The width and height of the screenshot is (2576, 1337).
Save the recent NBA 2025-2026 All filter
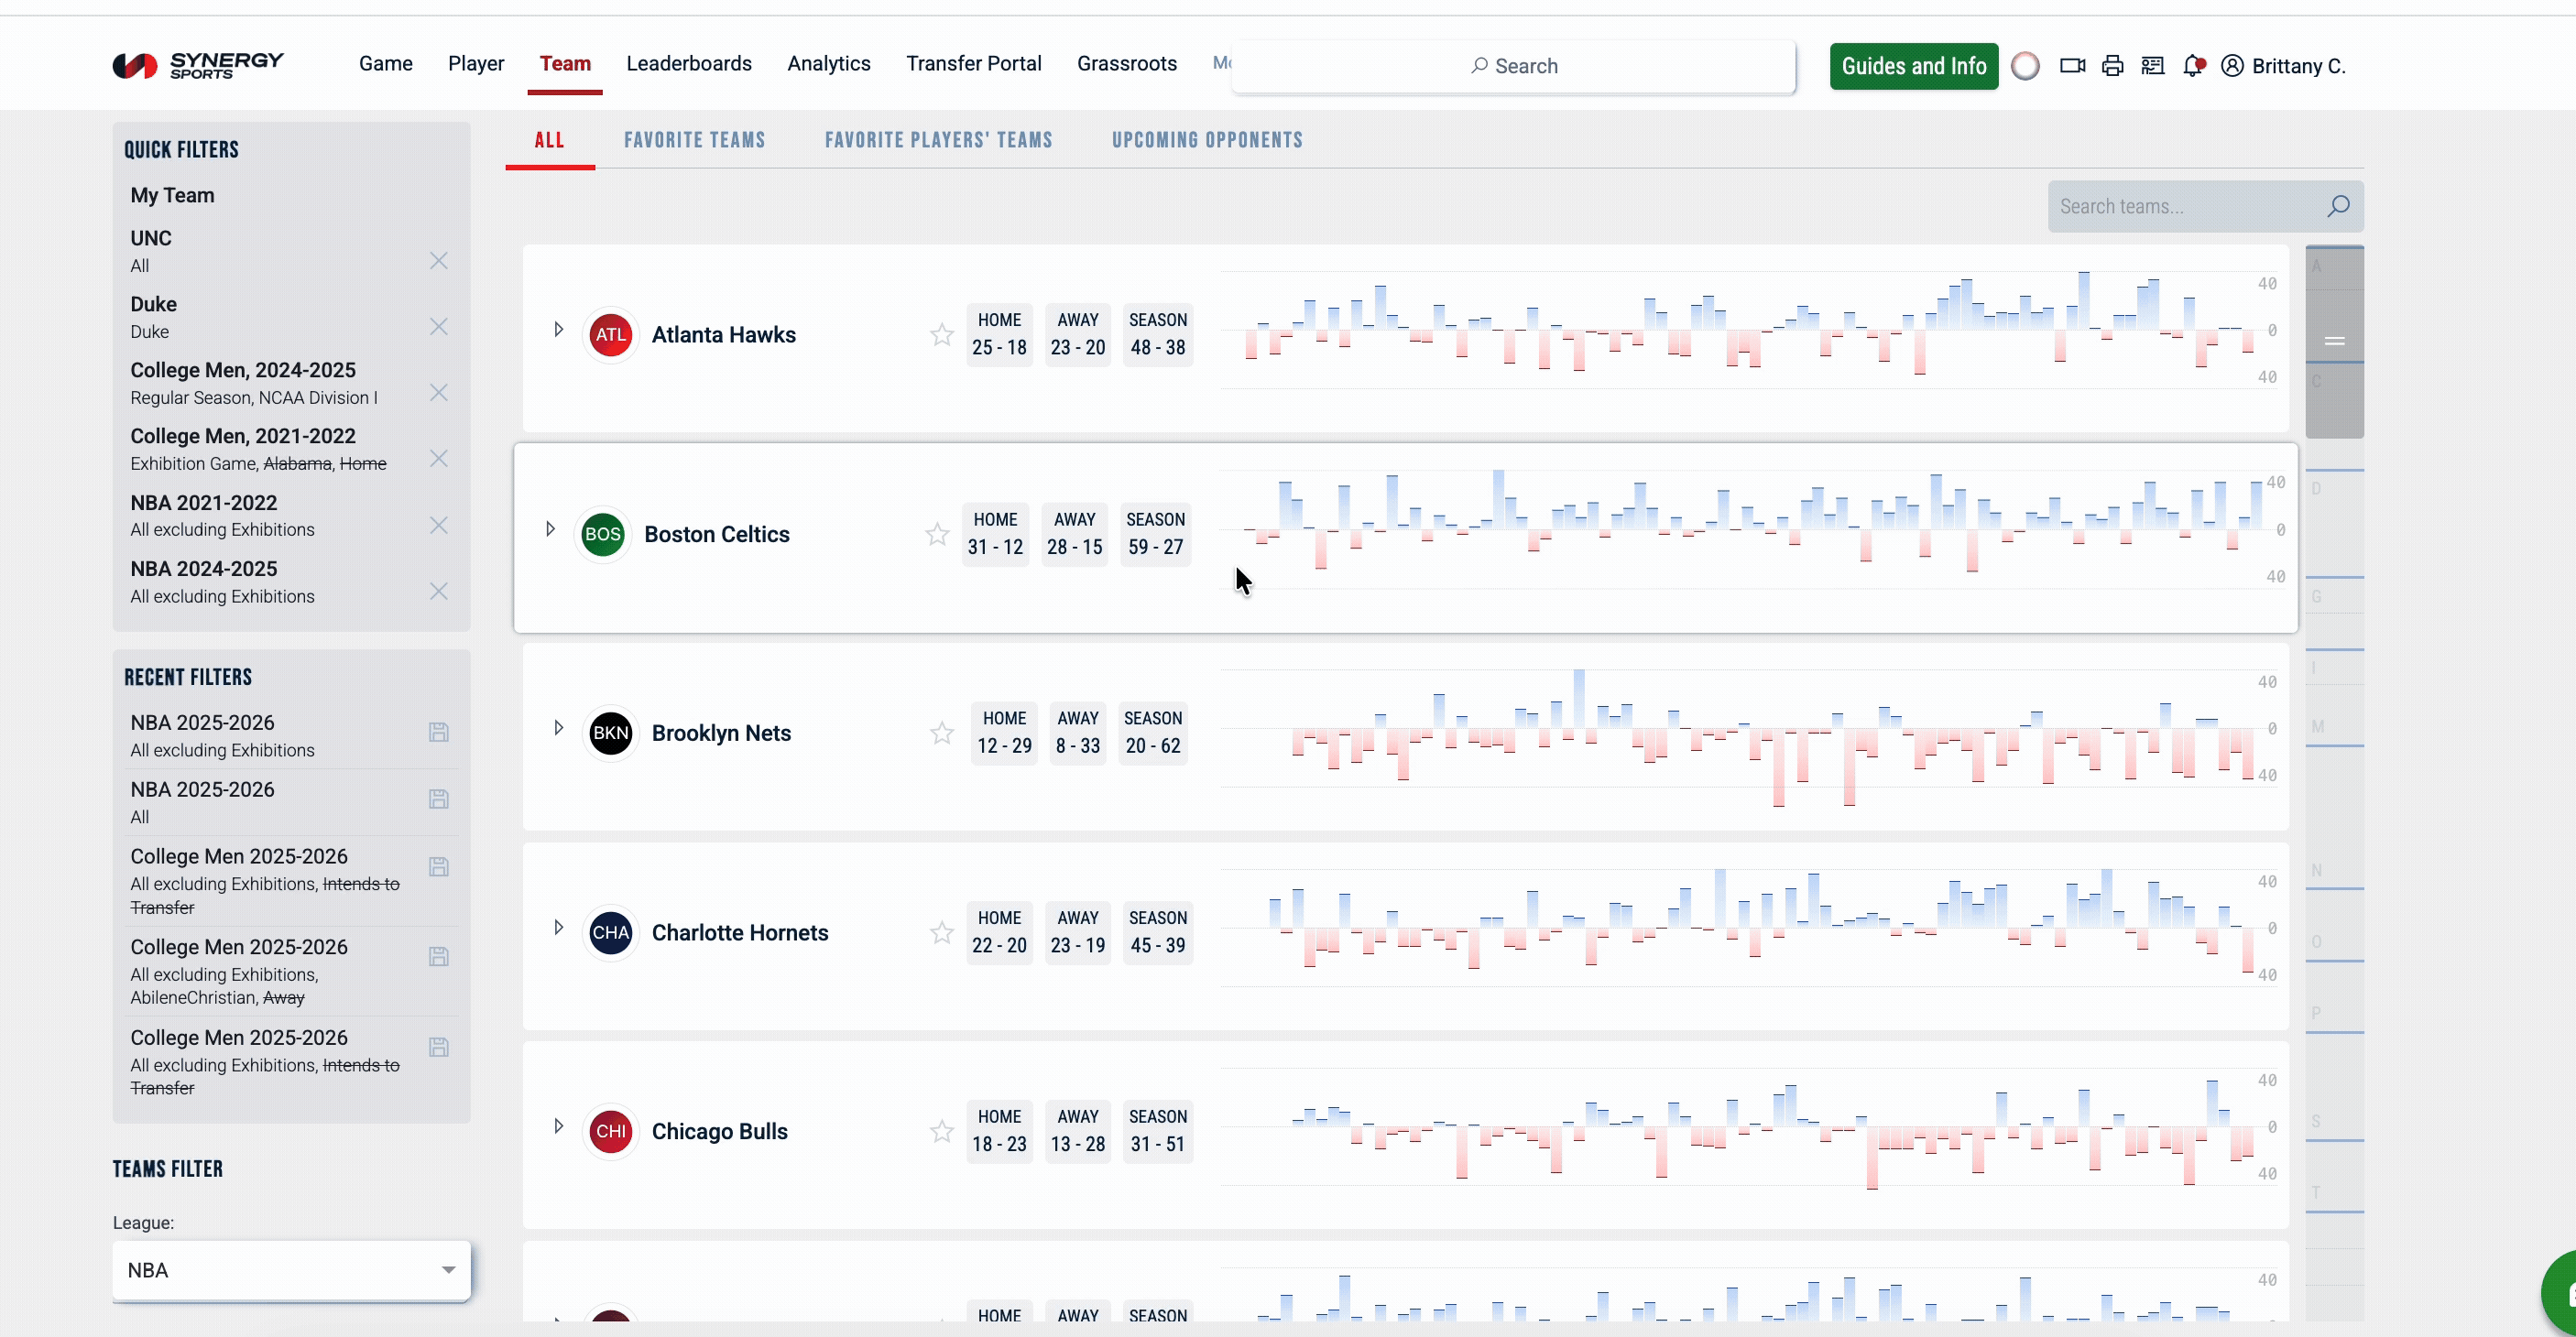point(438,799)
